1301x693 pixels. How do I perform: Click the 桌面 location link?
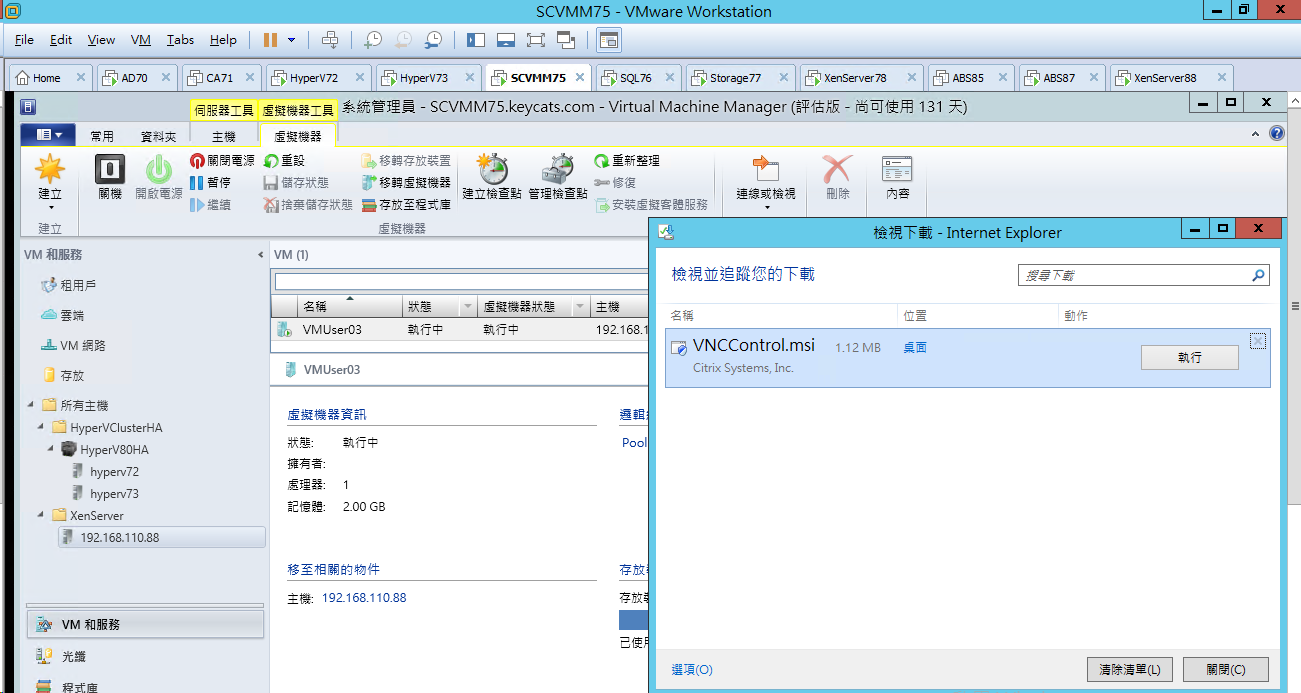915,348
